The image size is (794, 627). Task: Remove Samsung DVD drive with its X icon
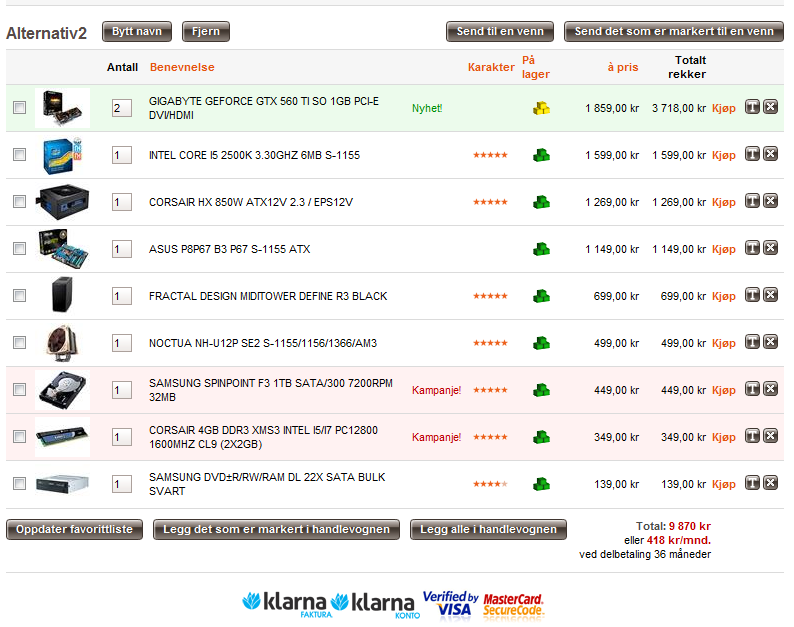coord(771,483)
